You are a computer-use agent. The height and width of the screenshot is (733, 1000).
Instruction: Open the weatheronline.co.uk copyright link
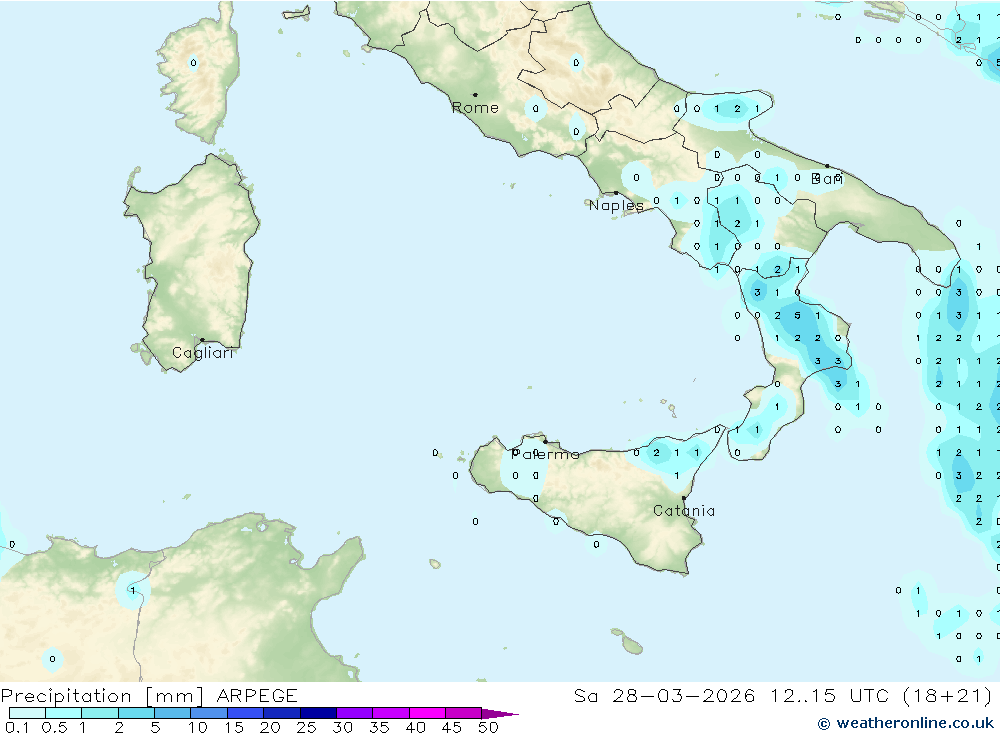tap(906, 723)
